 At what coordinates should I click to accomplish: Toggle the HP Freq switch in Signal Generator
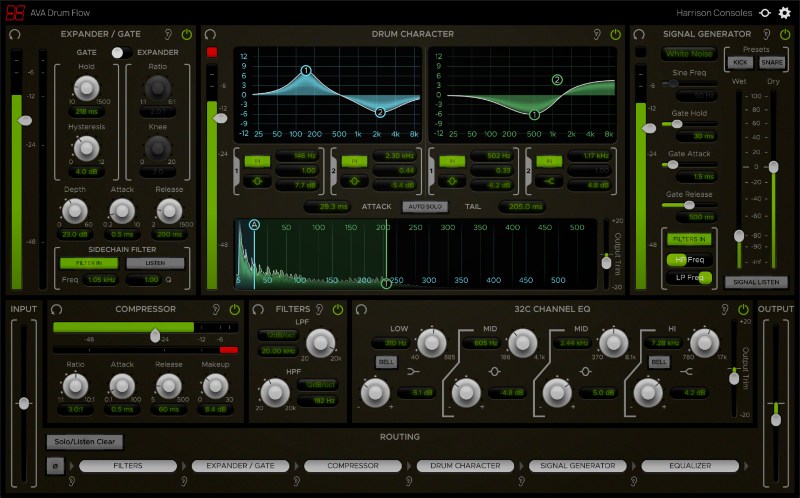tap(690, 259)
